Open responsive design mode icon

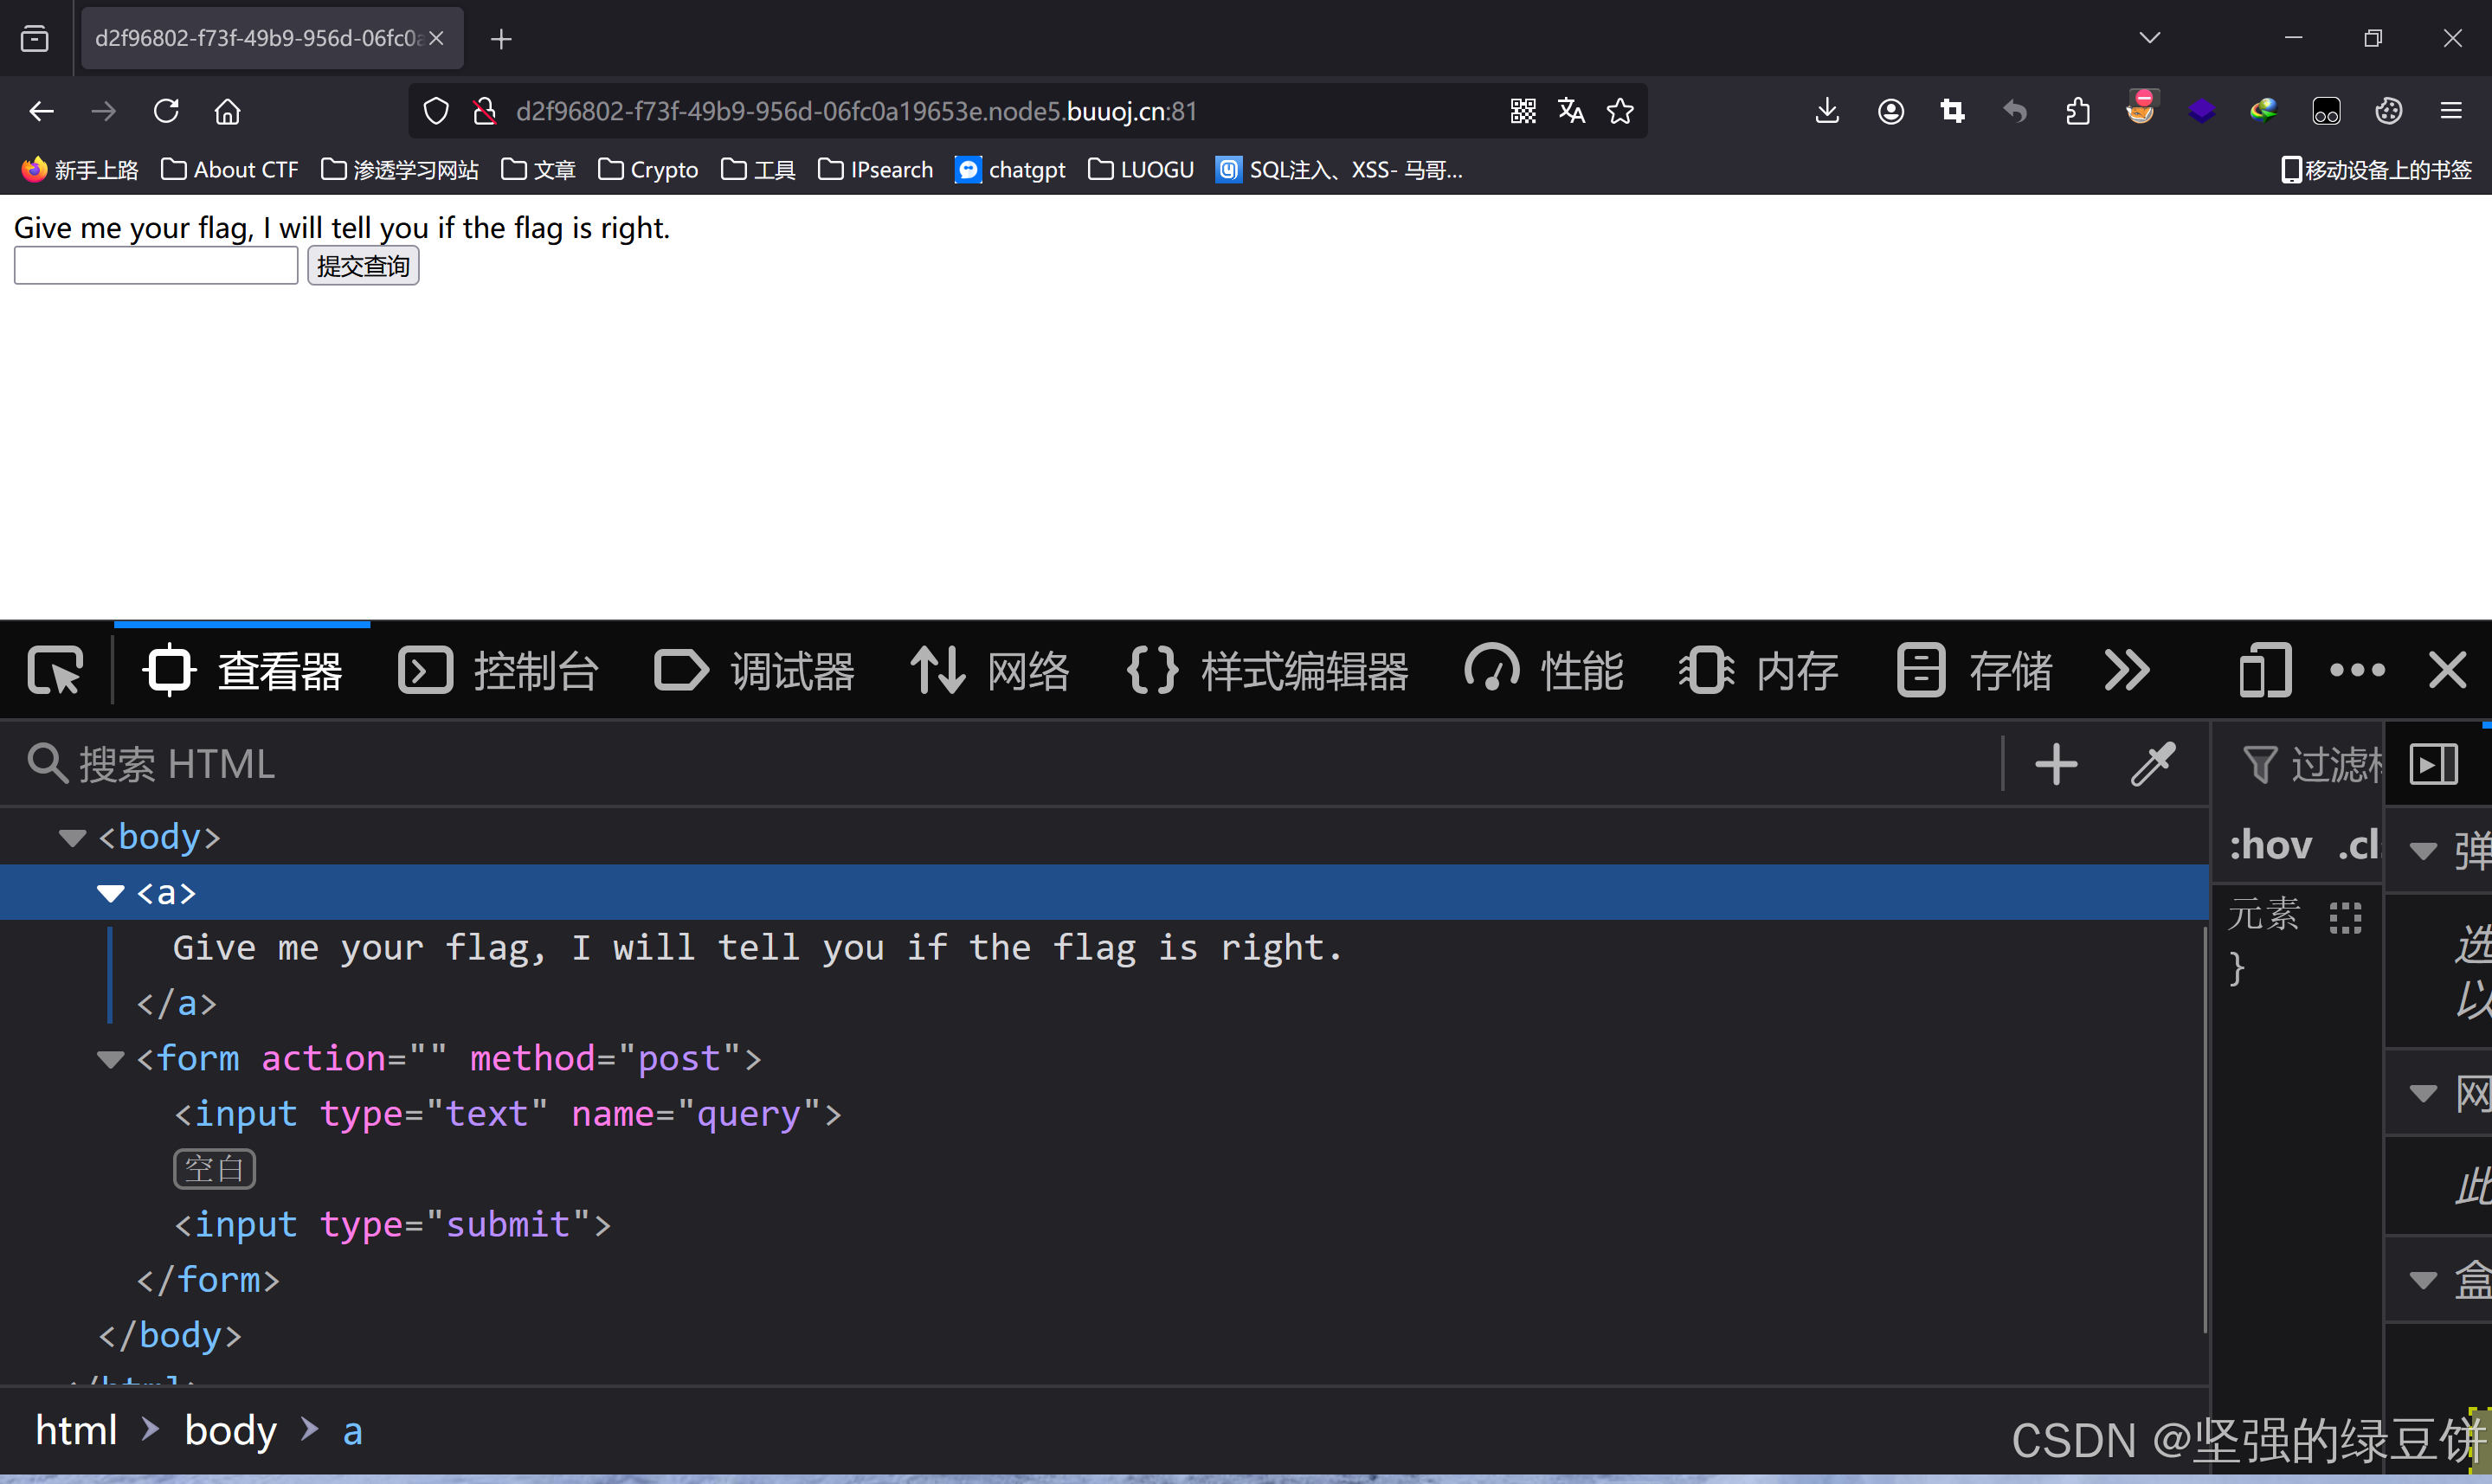coord(2264,670)
